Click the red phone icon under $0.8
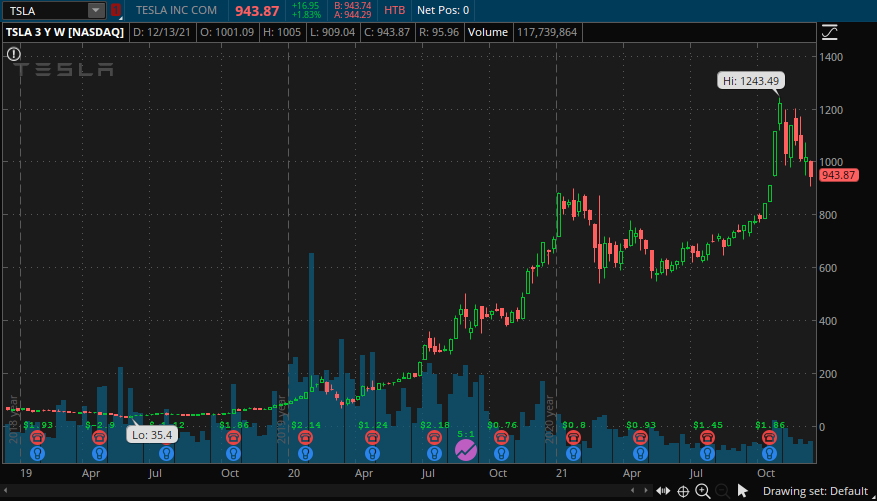 (x=573, y=437)
